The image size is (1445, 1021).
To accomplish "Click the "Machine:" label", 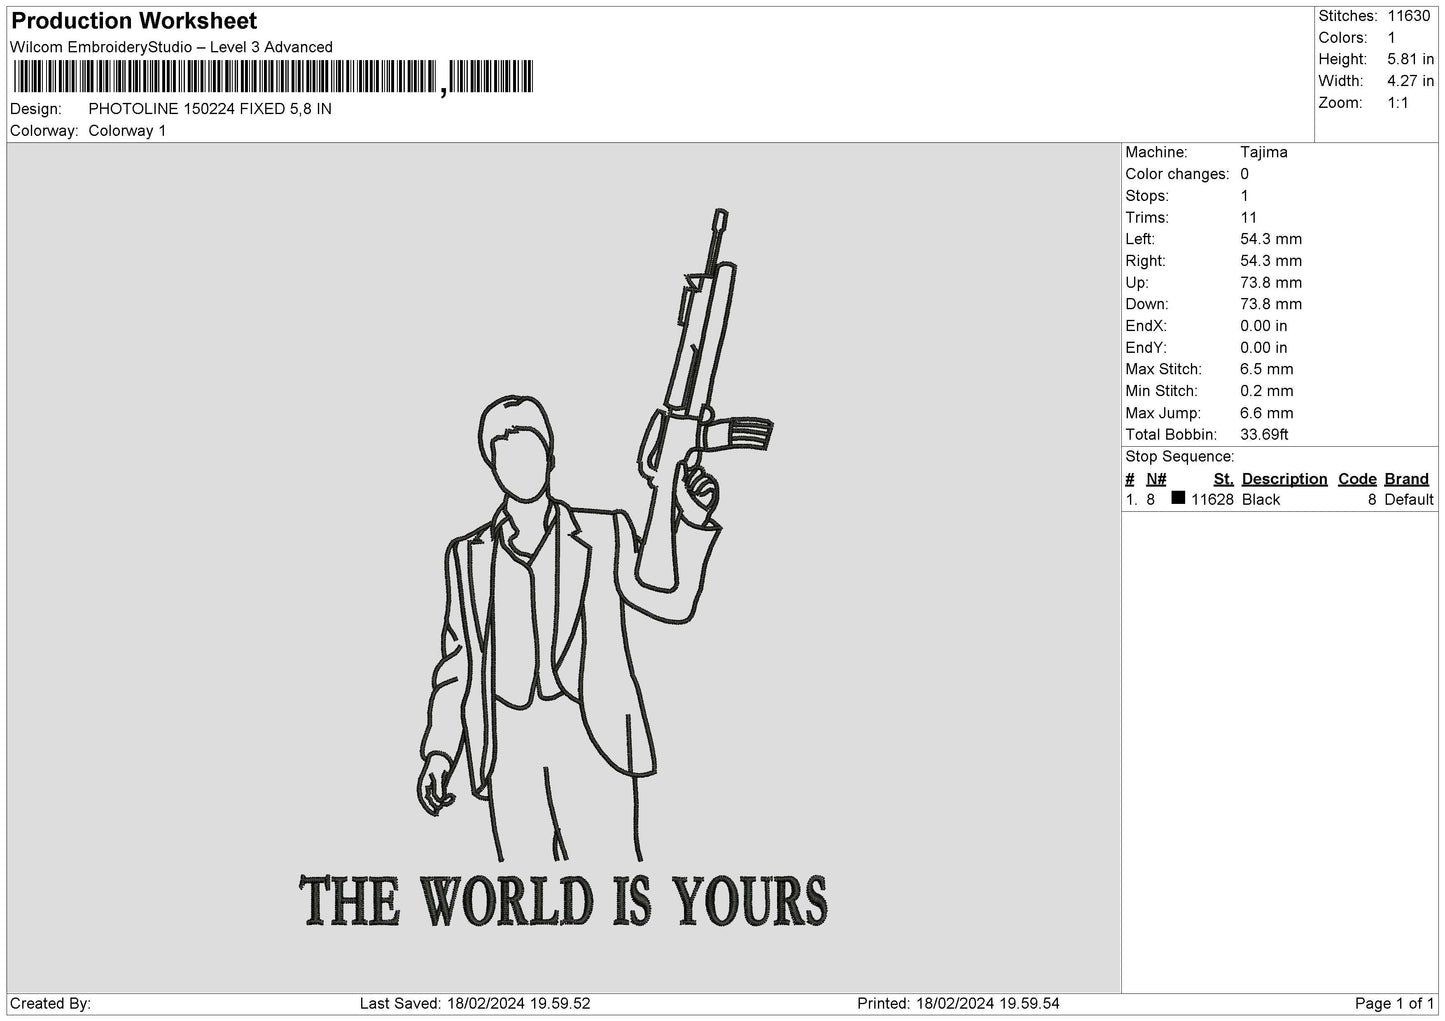I will 1156,152.
